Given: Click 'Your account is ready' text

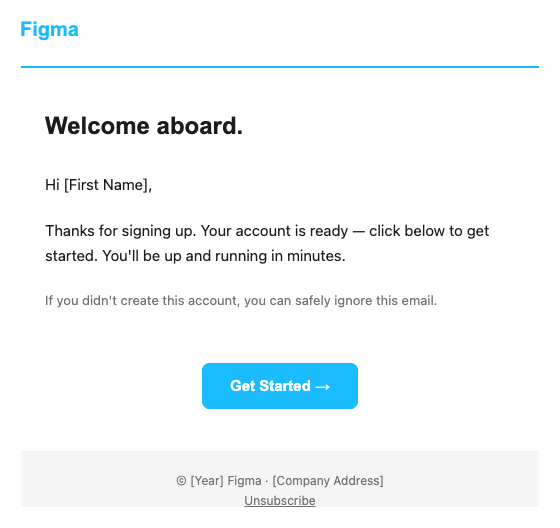Looking at the screenshot, I should 274,231.
